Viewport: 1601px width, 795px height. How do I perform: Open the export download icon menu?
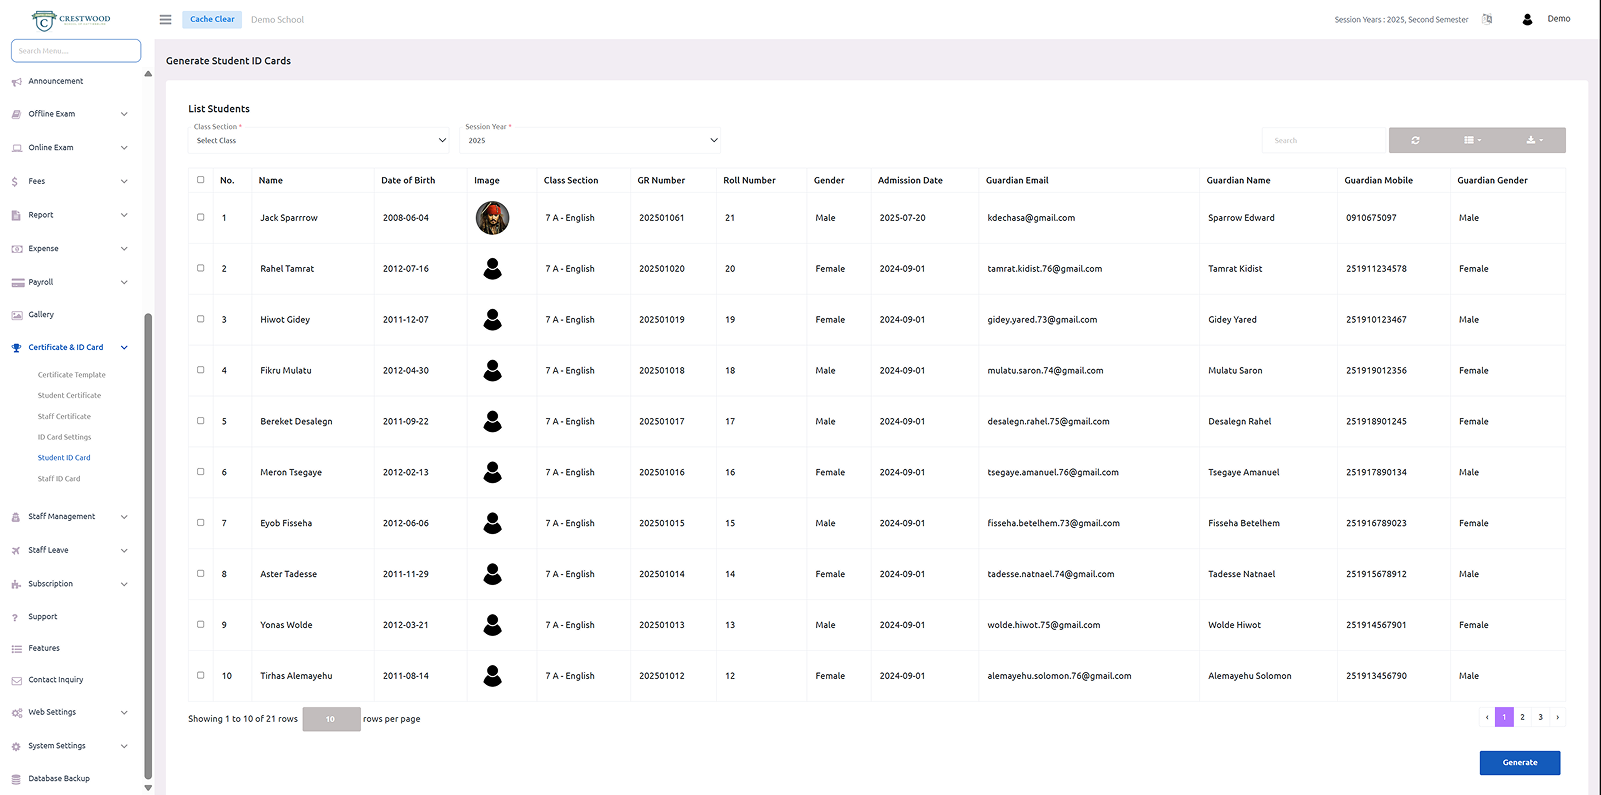click(x=1534, y=140)
